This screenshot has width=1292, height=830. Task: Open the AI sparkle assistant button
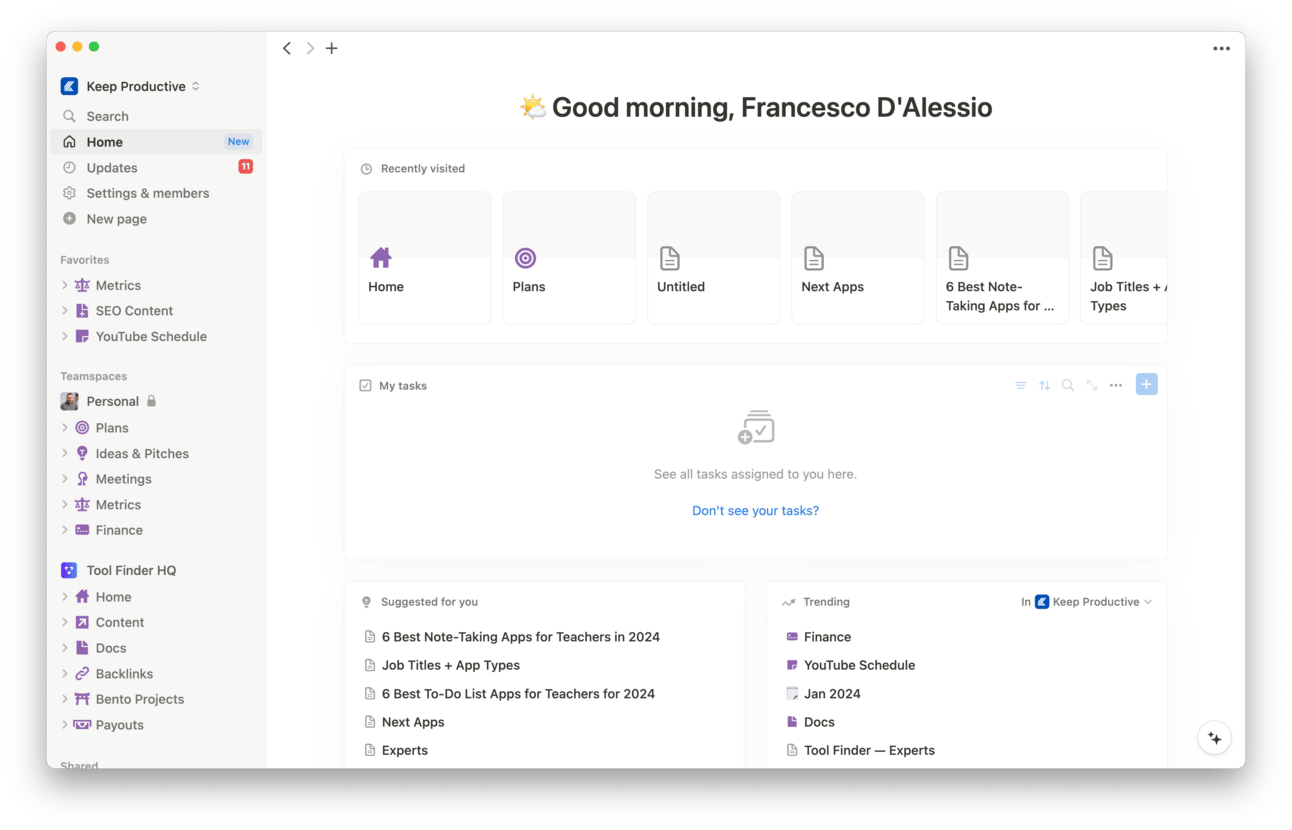coord(1214,738)
